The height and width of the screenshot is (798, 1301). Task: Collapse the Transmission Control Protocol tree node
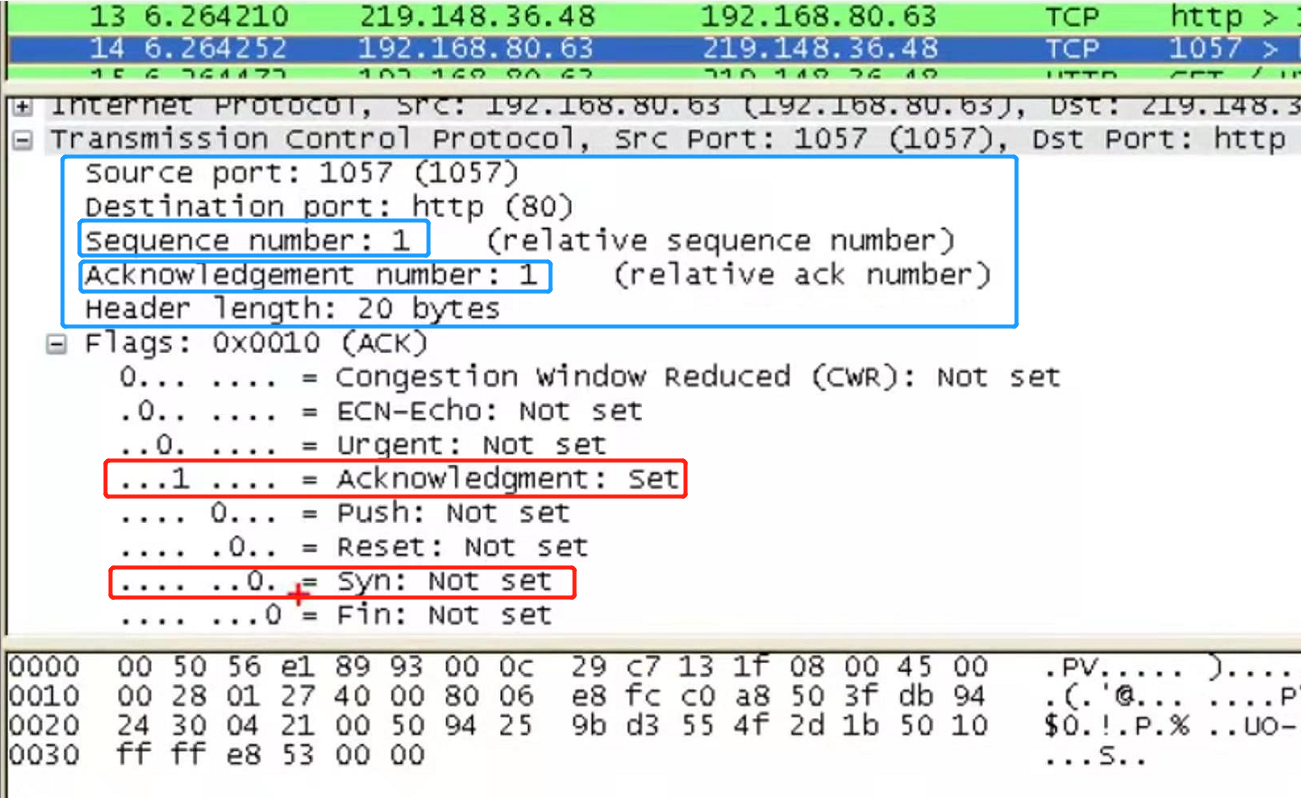22,140
